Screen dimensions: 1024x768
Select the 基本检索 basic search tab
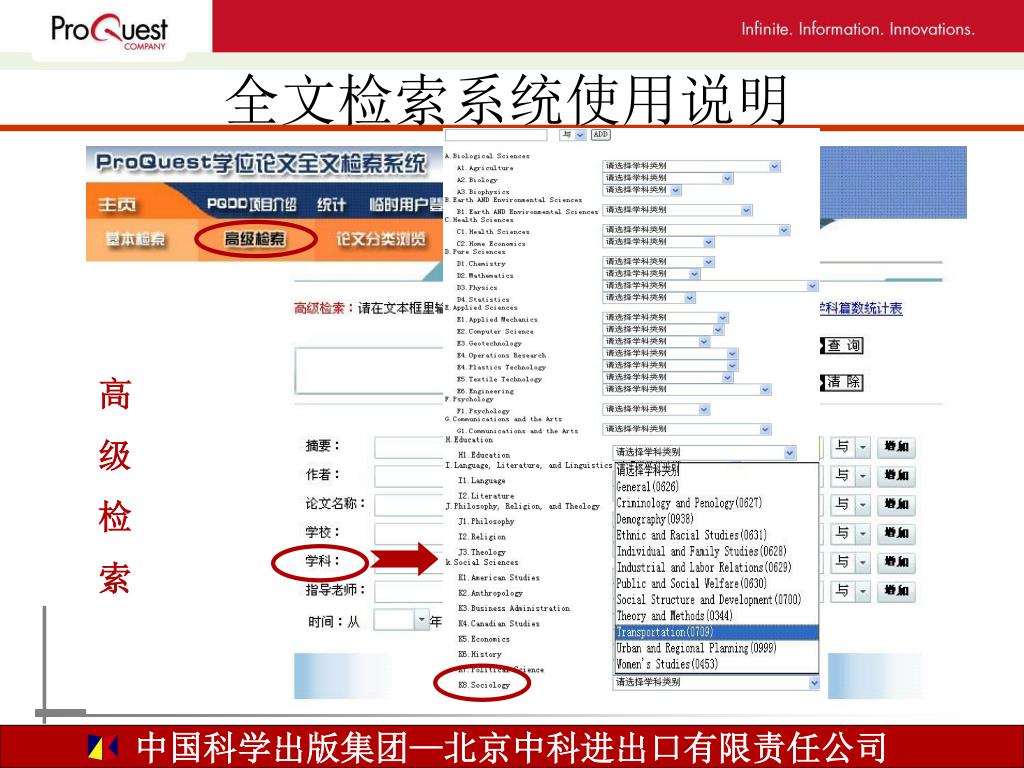(x=135, y=239)
